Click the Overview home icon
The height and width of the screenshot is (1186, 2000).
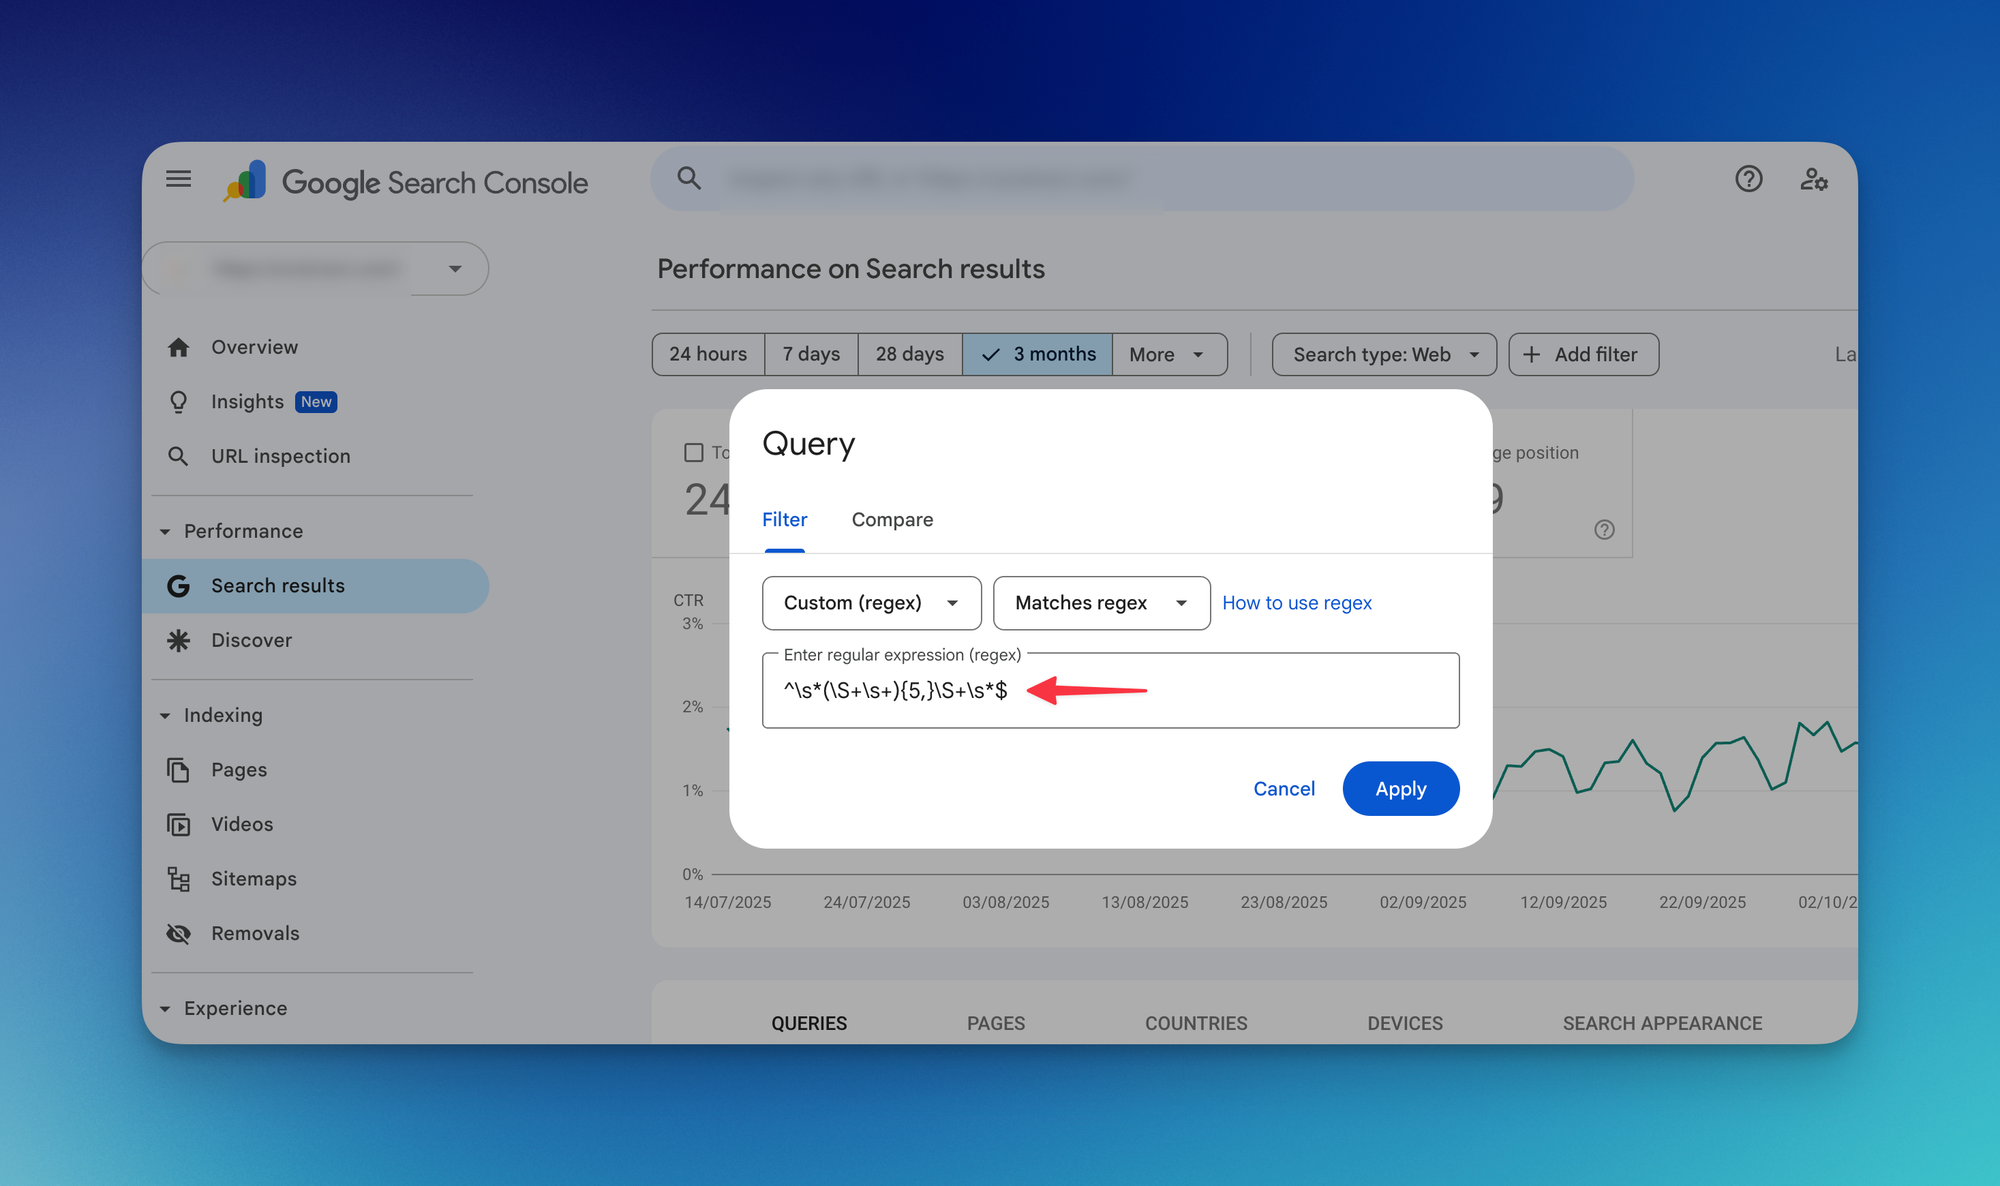[179, 347]
